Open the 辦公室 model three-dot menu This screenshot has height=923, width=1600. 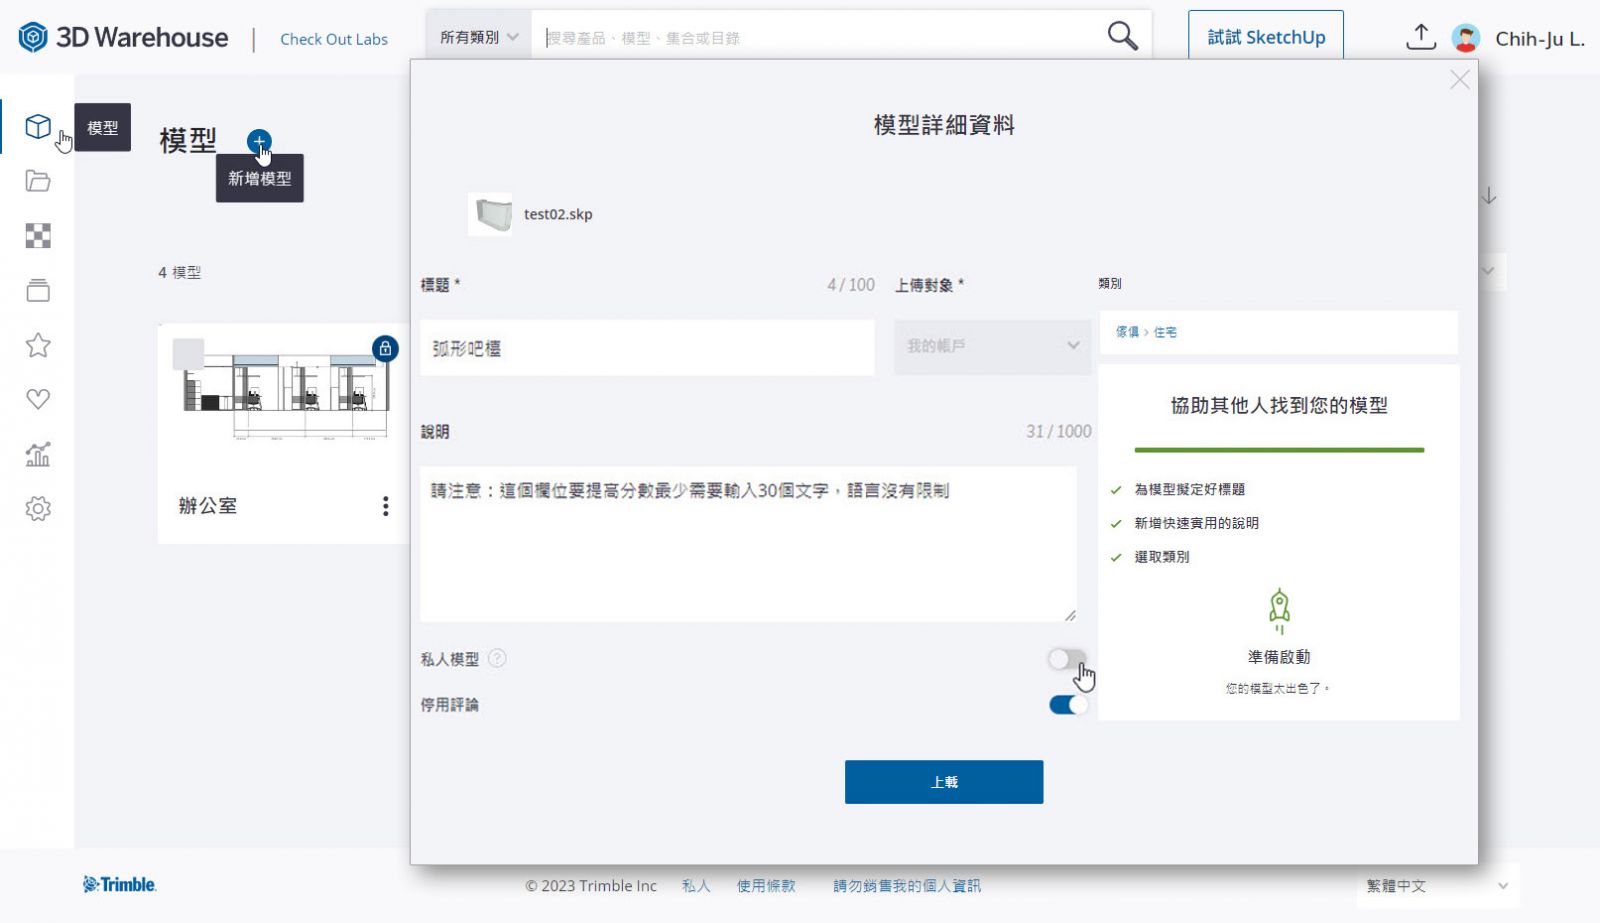pos(385,506)
